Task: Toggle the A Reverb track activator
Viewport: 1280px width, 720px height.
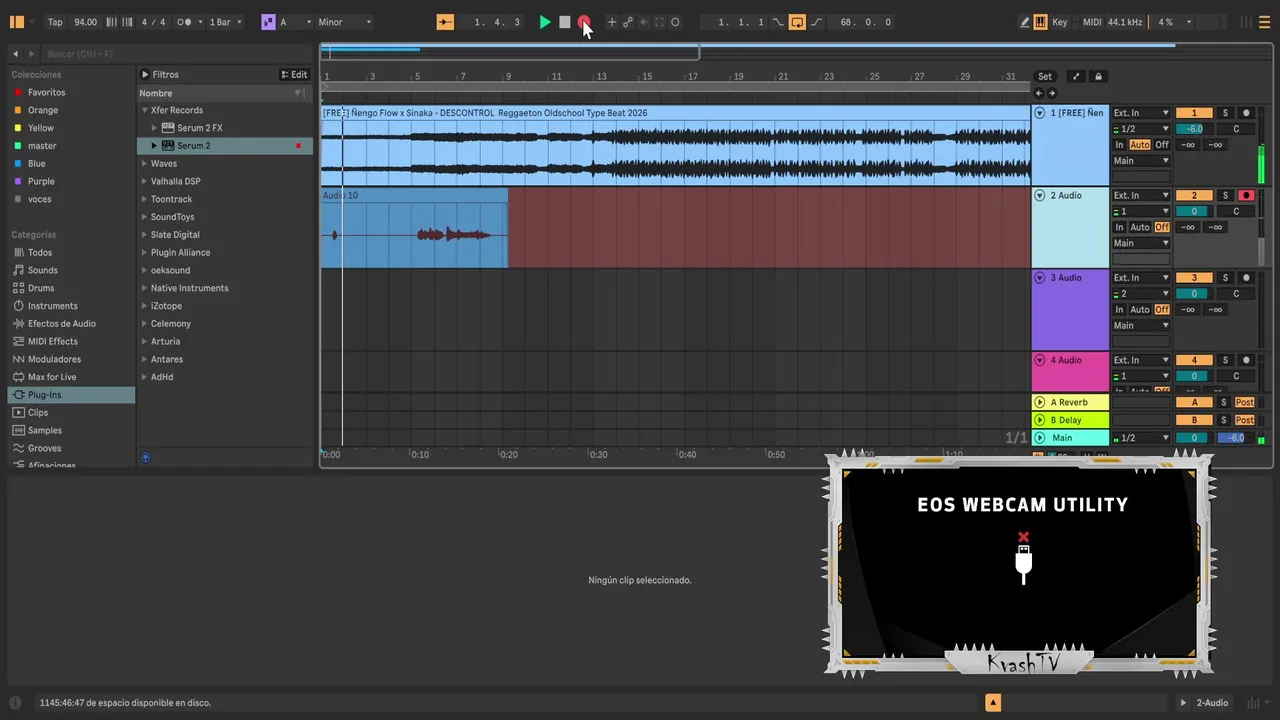Action: 1194,402
